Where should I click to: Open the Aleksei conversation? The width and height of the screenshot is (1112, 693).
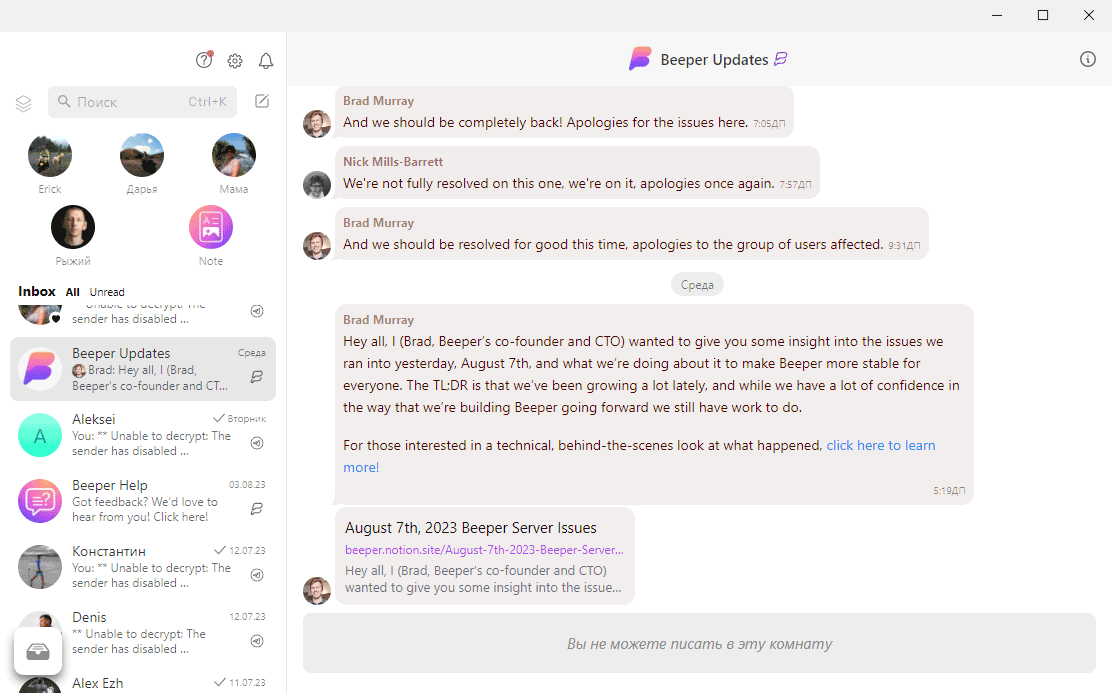pyautogui.click(x=143, y=435)
